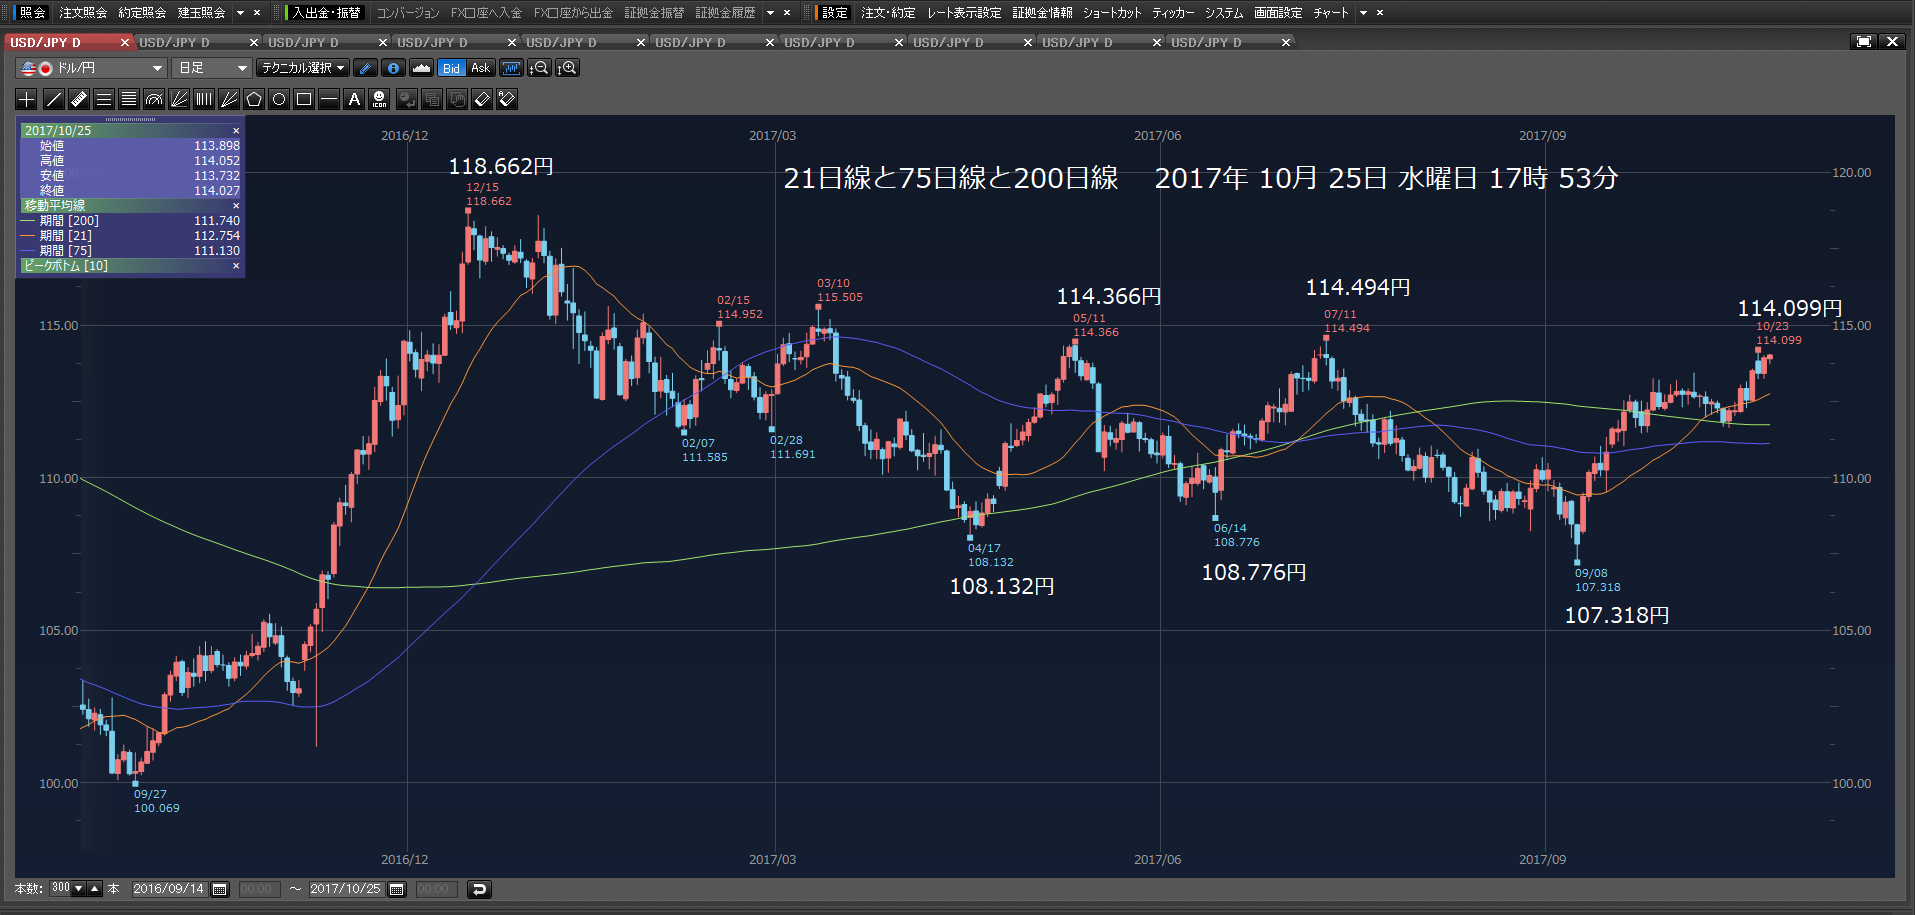Select the vertical time zone lines tool
Screen dimensions: 1915x915
click(x=204, y=99)
